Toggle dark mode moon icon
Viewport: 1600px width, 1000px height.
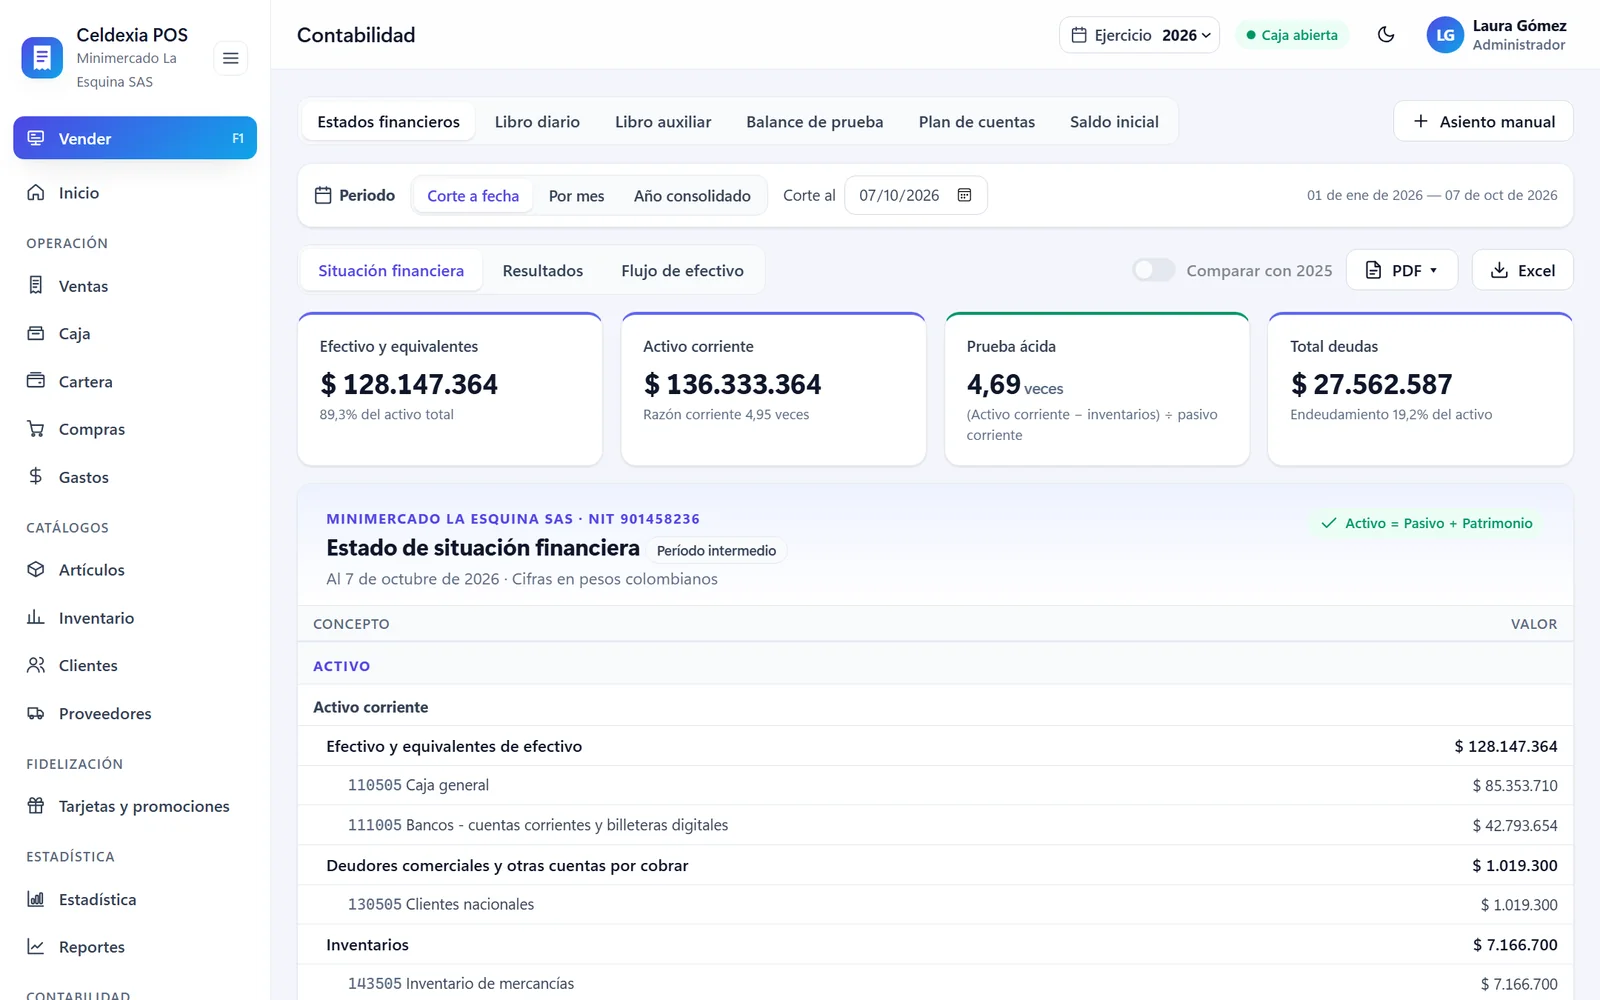(x=1386, y=35)
